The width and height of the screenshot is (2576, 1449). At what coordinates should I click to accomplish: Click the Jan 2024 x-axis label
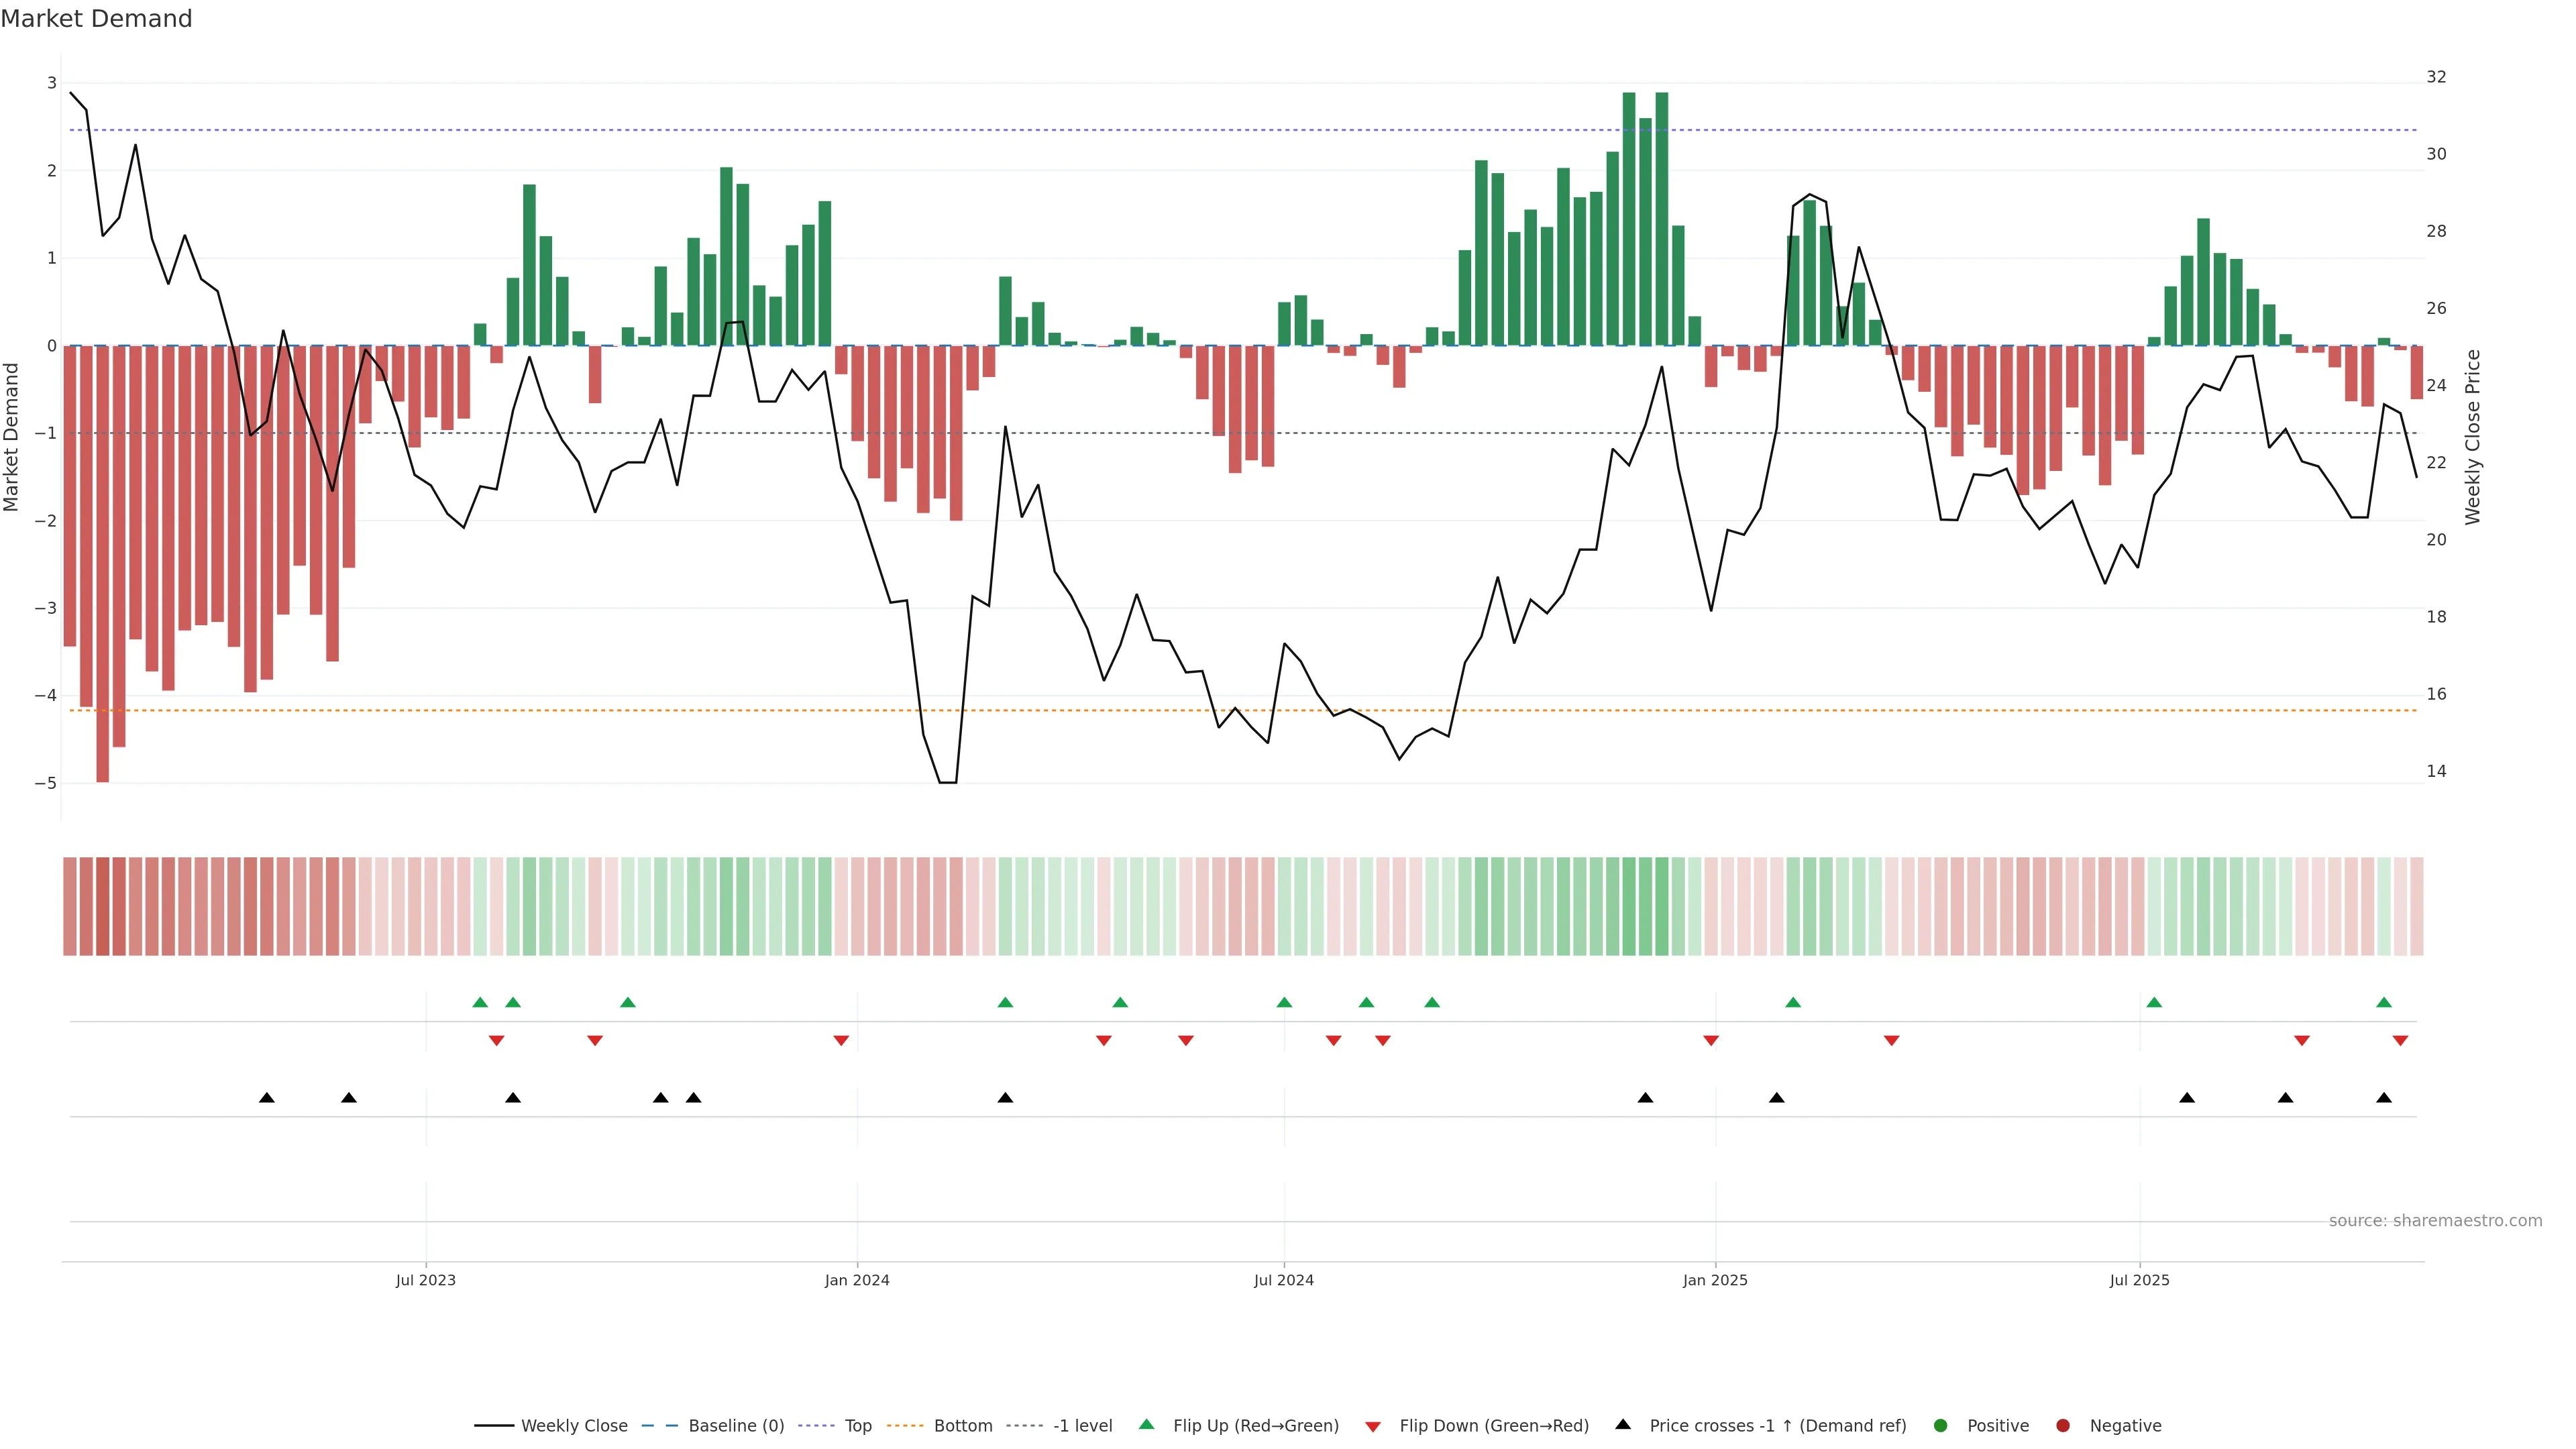(x=857, y=1280)
